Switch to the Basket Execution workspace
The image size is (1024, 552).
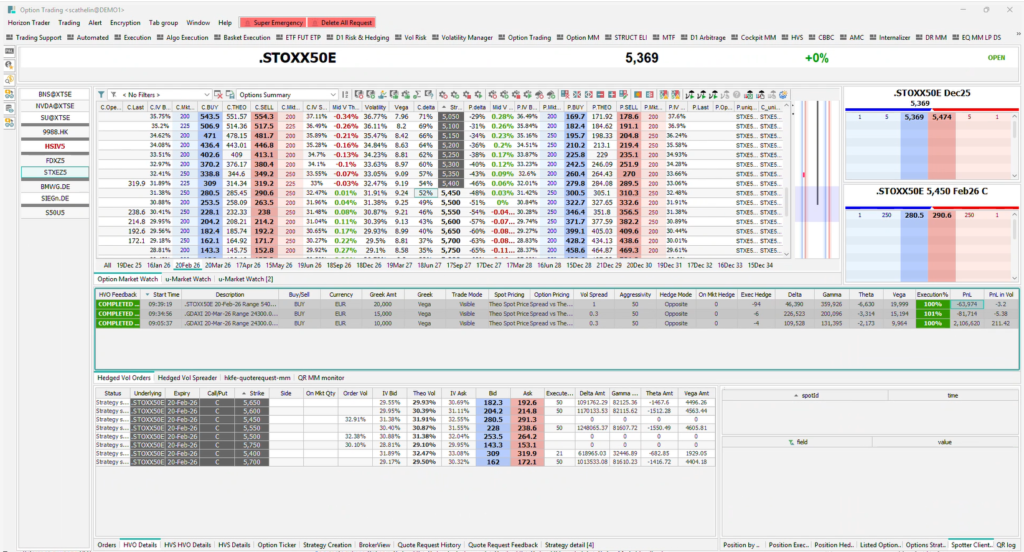coord(242,38)
